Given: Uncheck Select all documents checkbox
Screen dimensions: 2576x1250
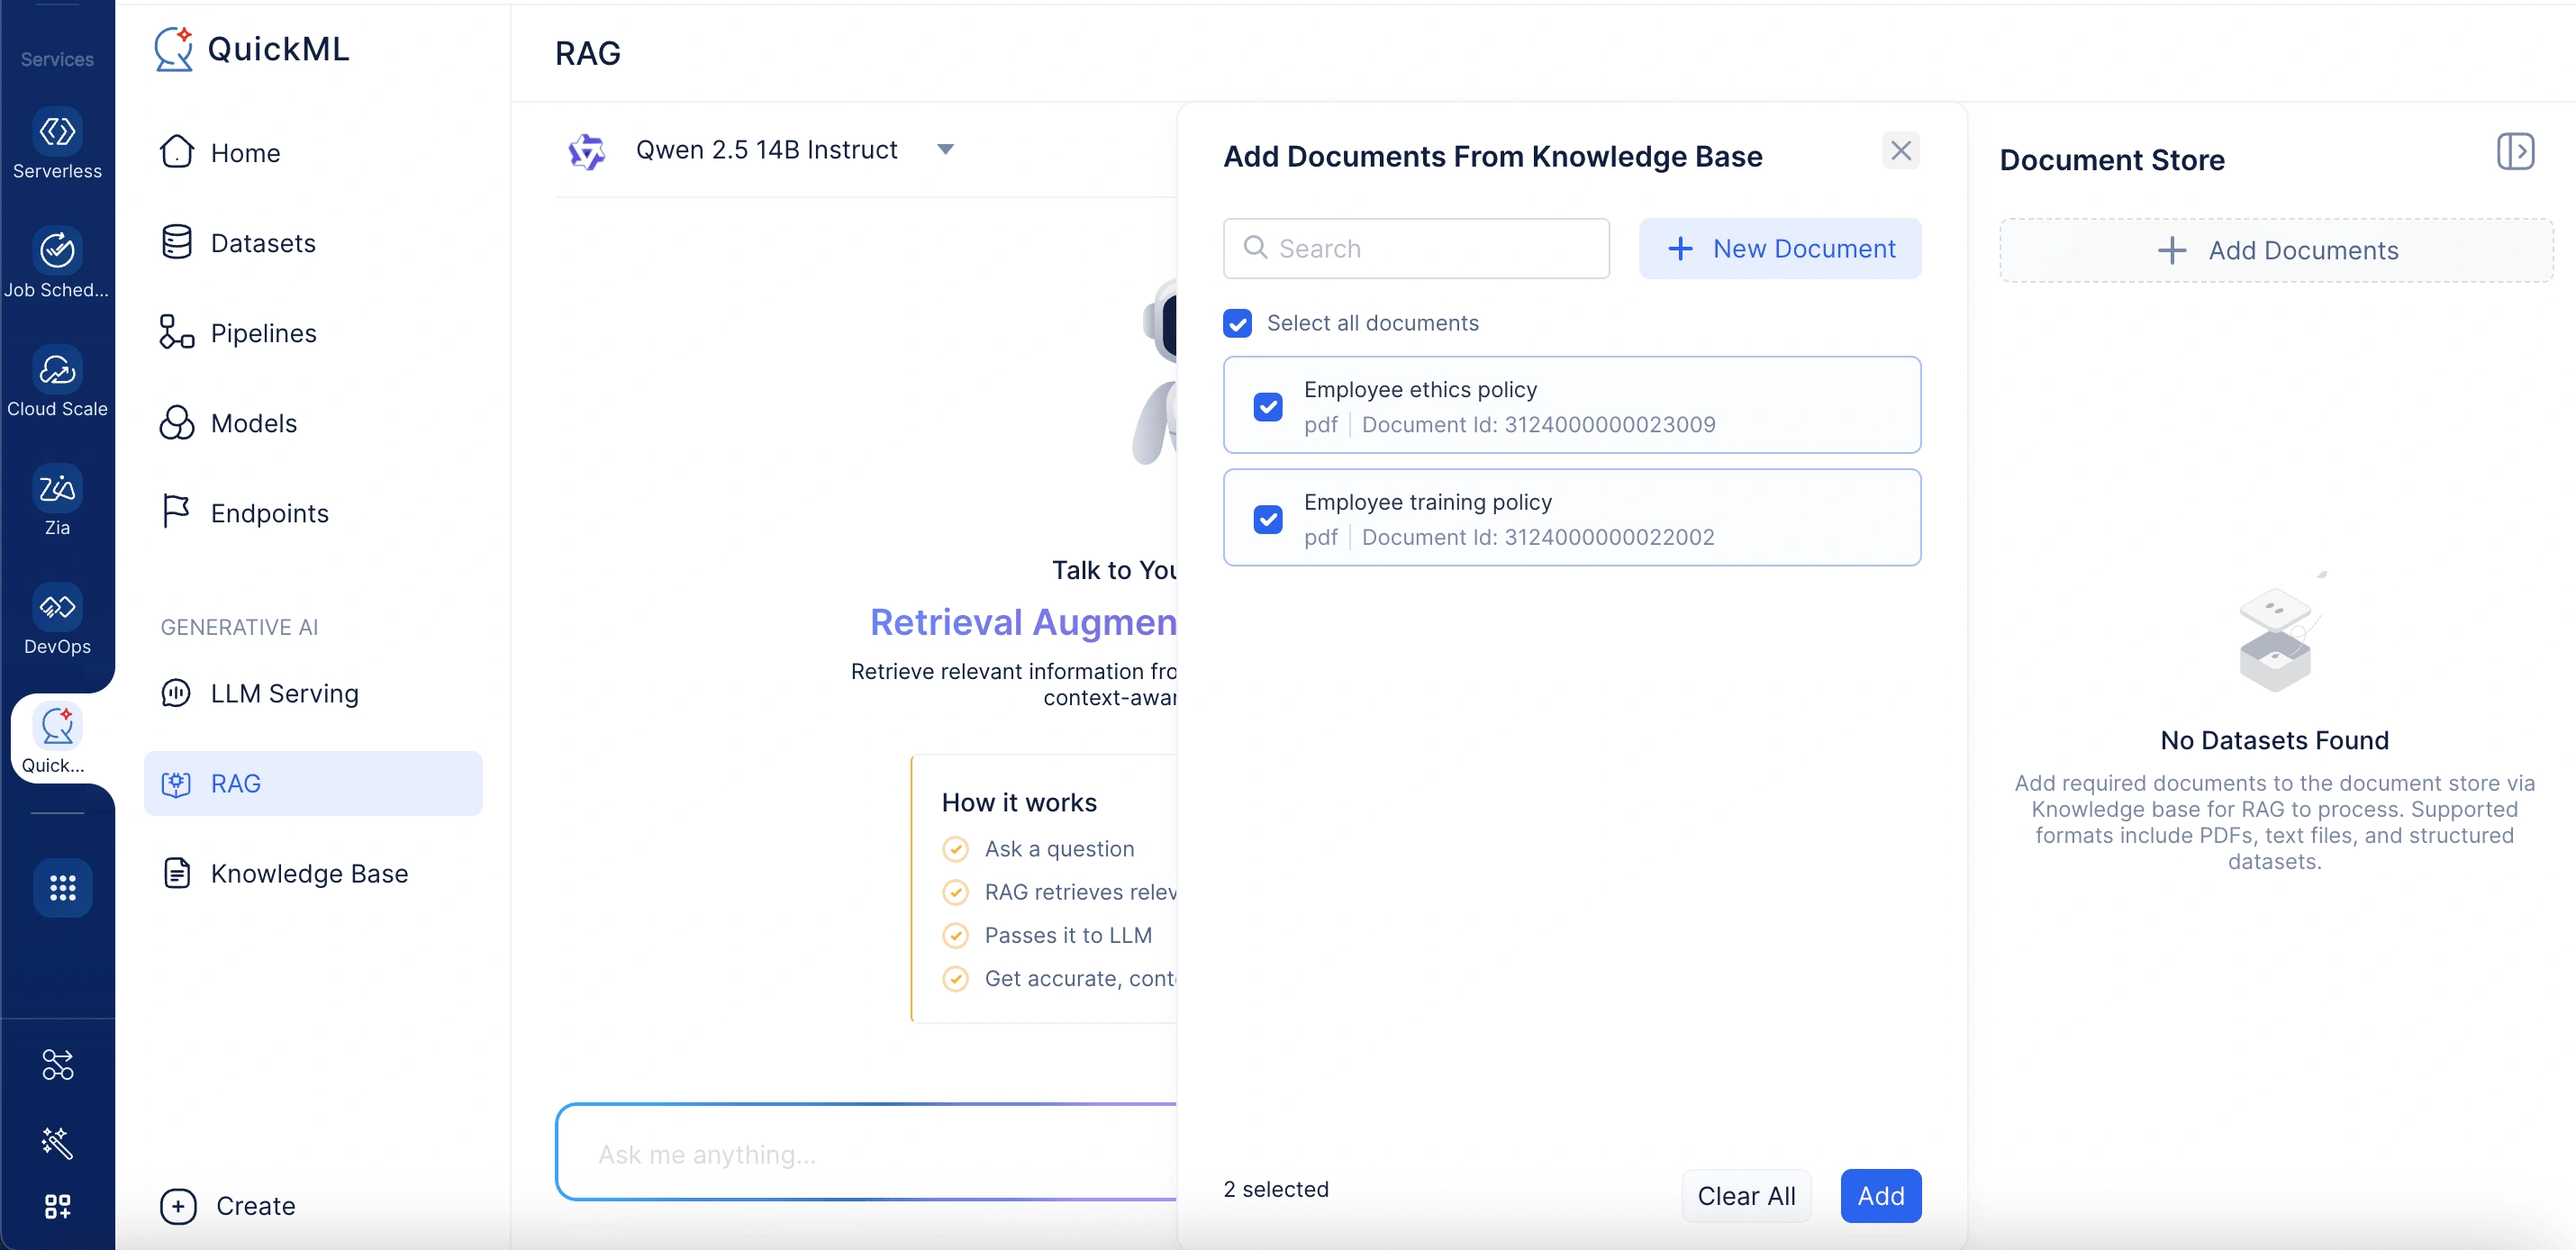Looking at the screenshot, I should tap(1237, 323).
